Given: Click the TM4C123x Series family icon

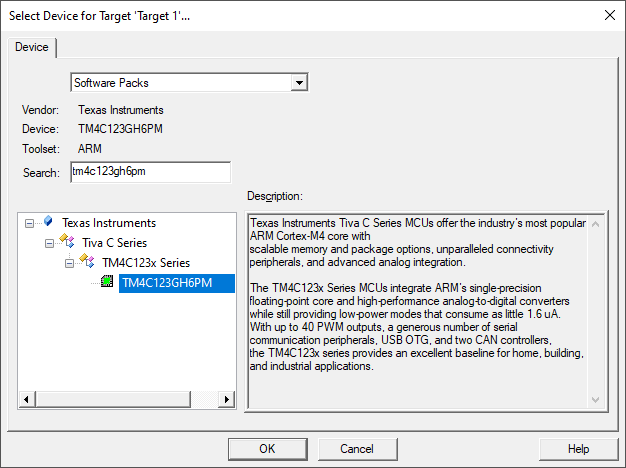Looking at the screenshot, I should [x=87, y=261].
